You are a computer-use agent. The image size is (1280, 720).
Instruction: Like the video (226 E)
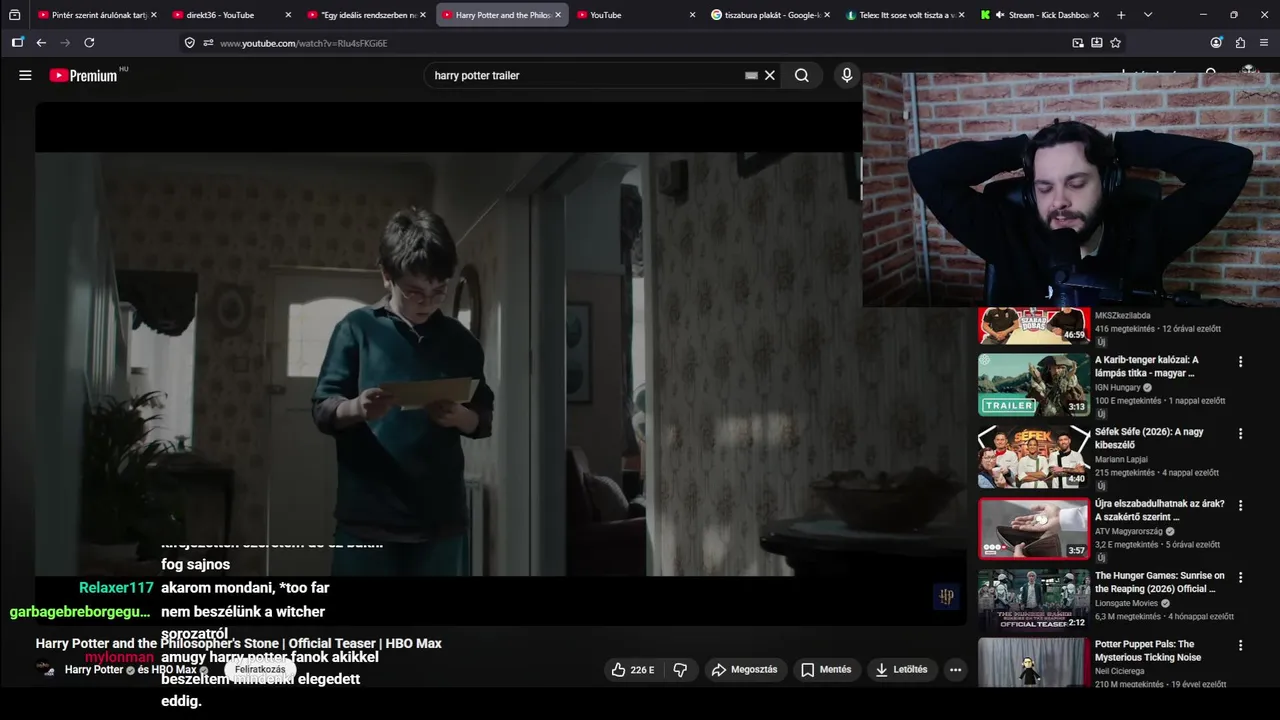(x=633, y=670)
